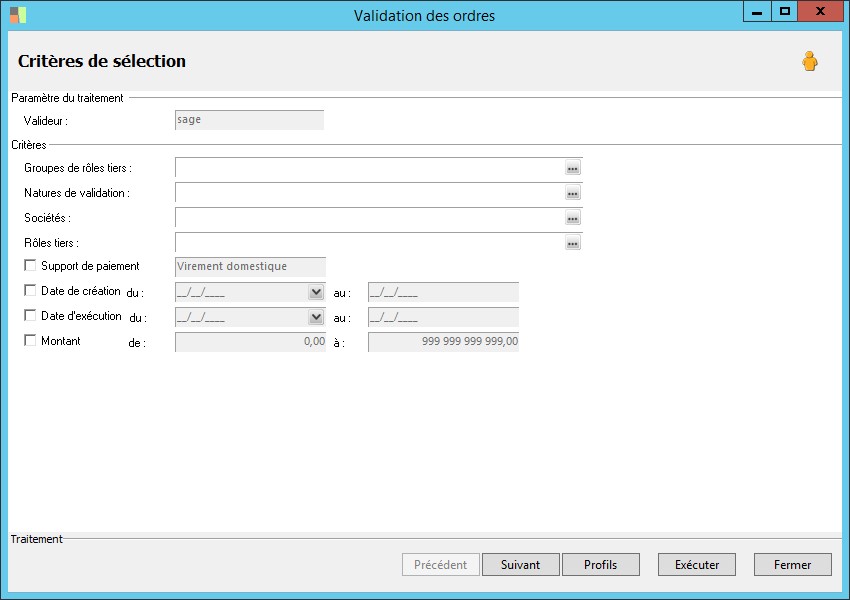Screen dimensions: 850x600
Task: Click the Valideur field showing sage
Action: (x=249, y=120)
